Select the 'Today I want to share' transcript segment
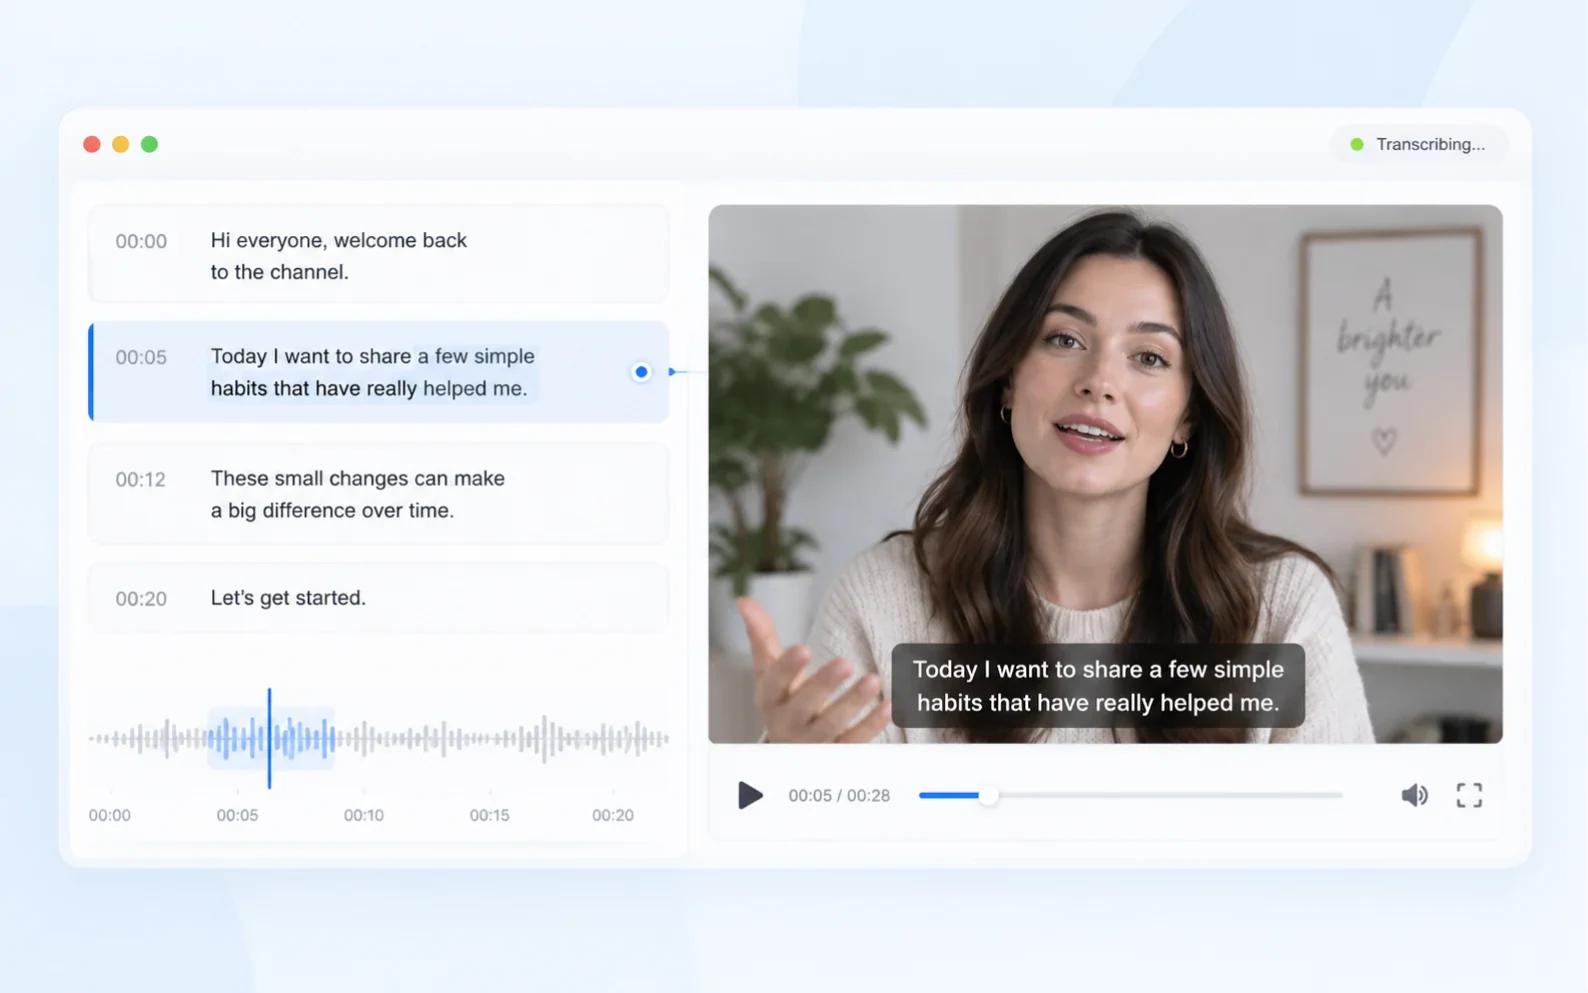Viewport: 1588px width, 993px height. point(379,371)
